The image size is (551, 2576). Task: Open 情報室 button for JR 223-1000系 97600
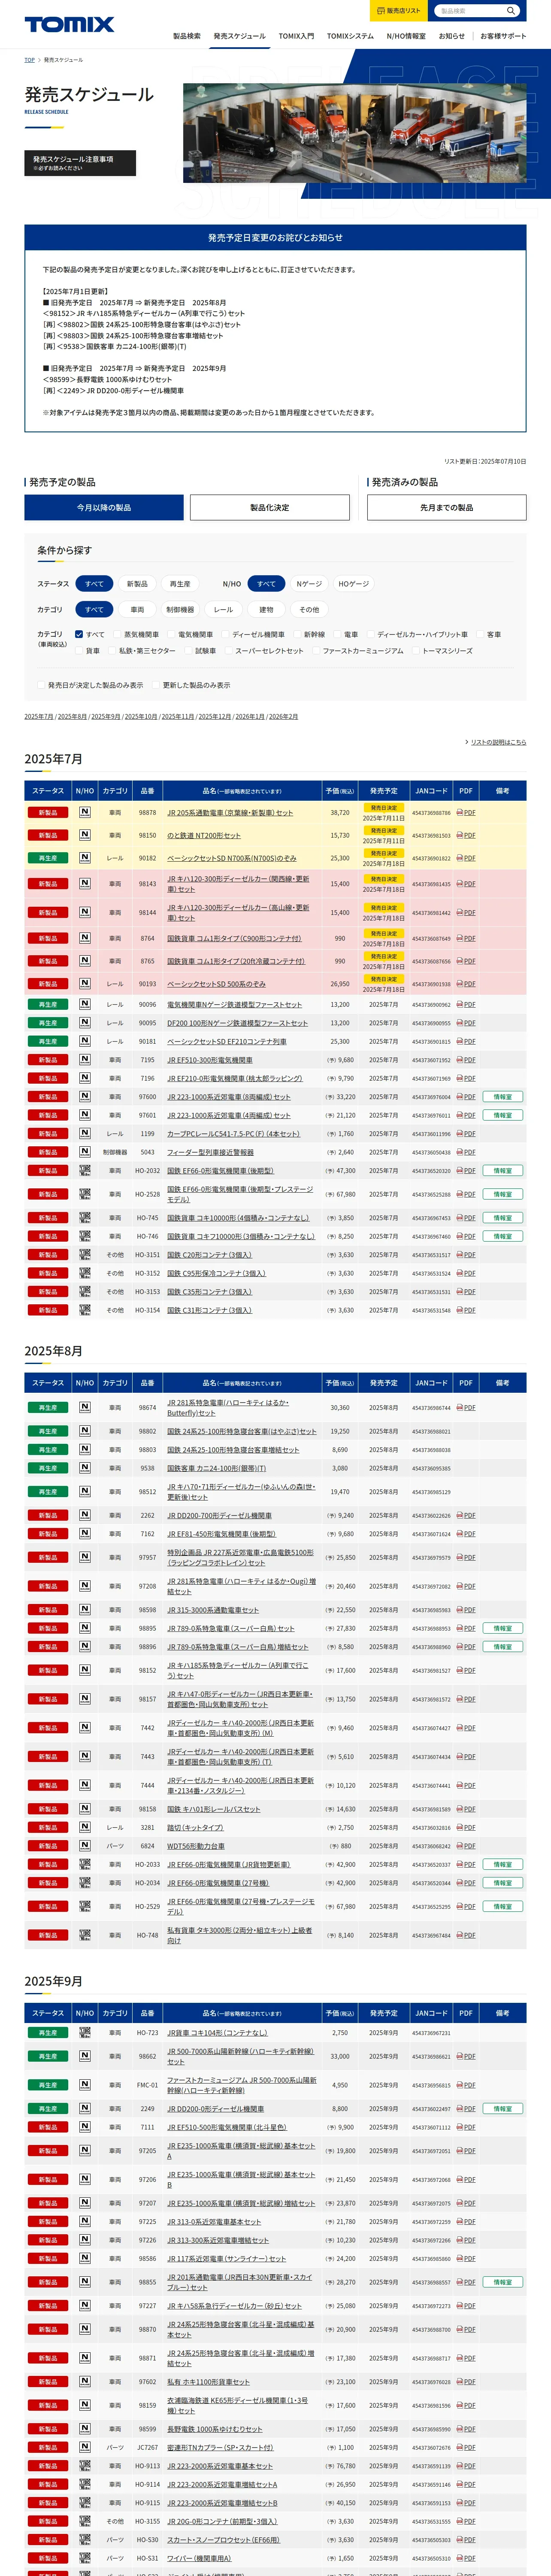click(x=503, y=1097)
